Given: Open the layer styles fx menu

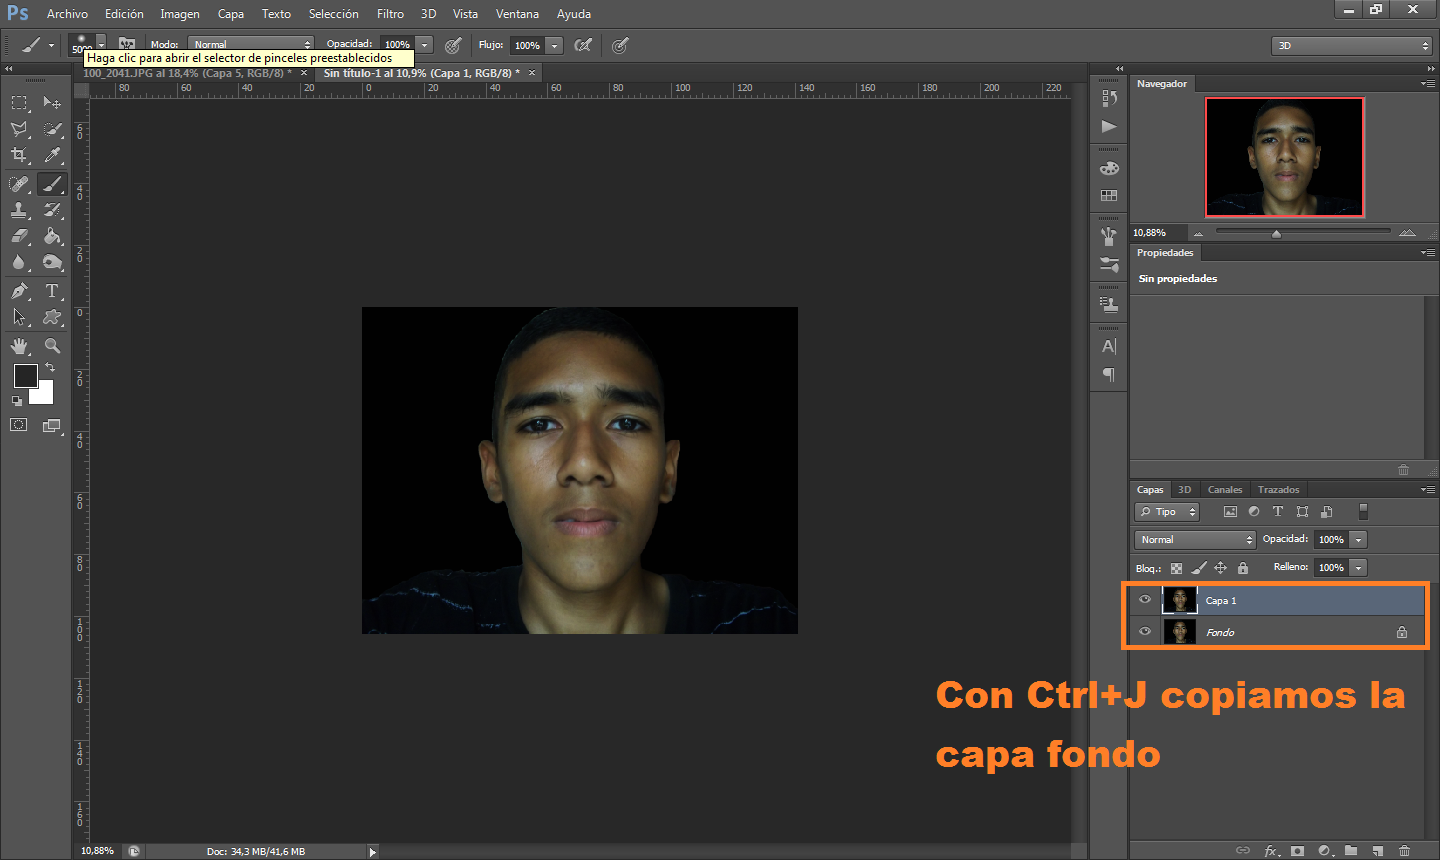Looking at the screenshot, I should click(x=1271, y=851).
